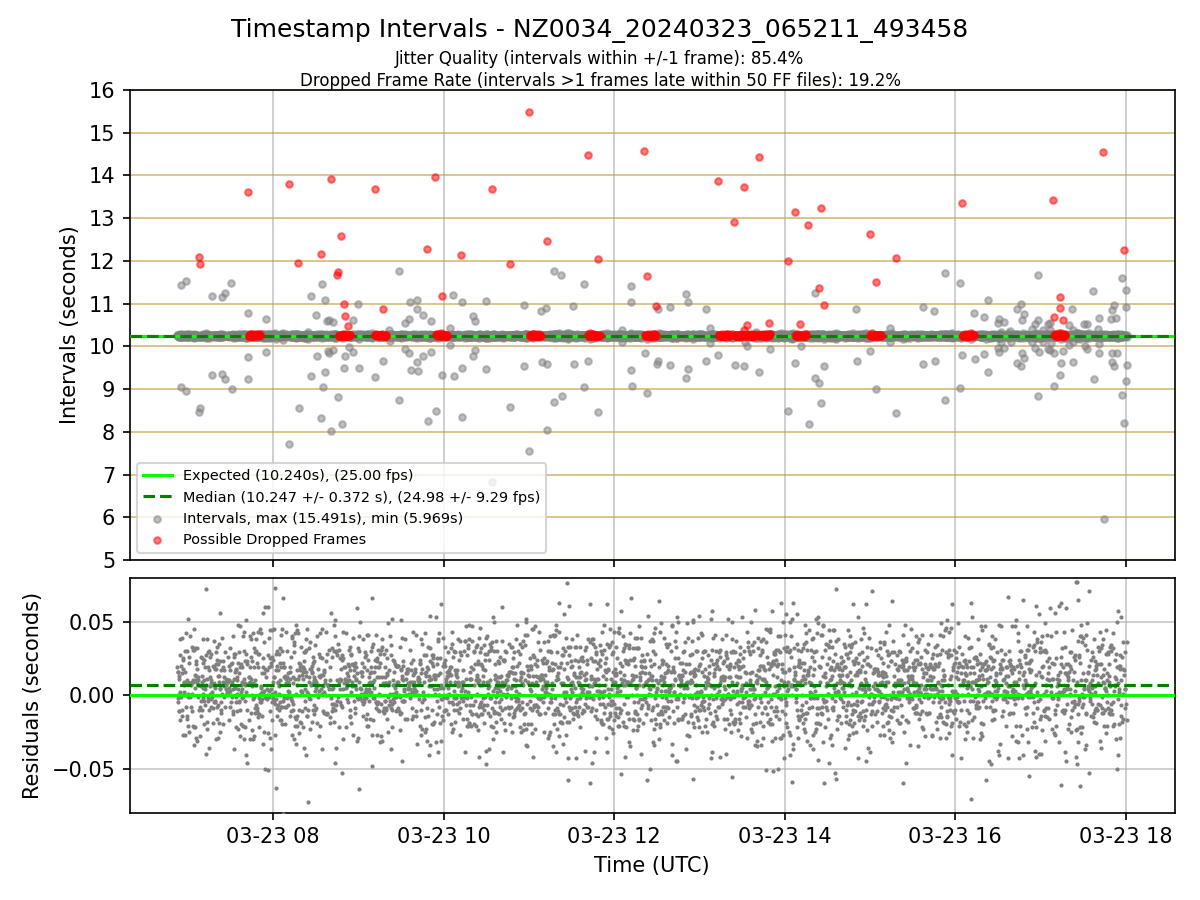The image size is (1200, 900).
Task: Click the 03-23 18 x-axis tick label
Action: [x=1126, y=834]
